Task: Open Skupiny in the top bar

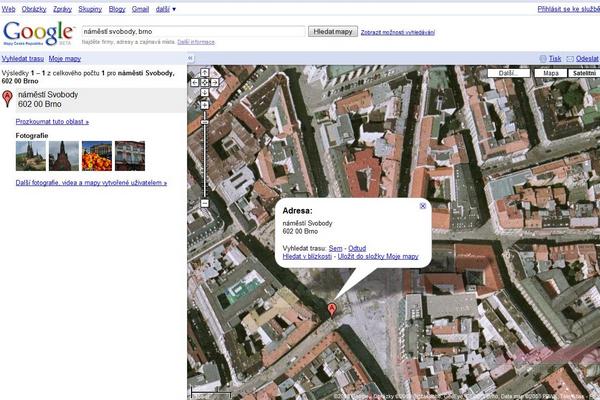Action: coord(90,9)
